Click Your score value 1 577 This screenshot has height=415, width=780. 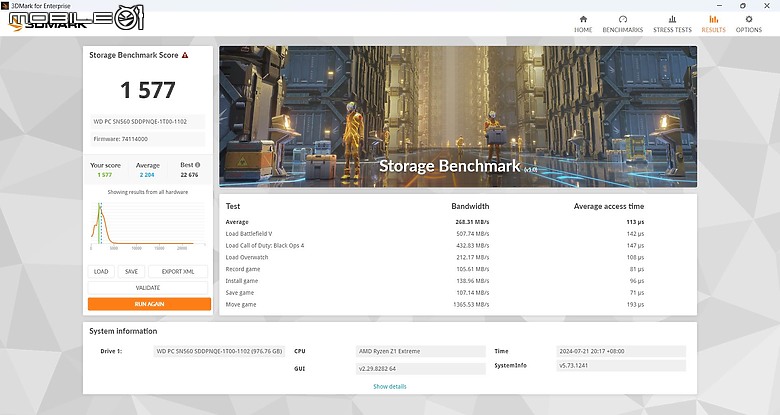pyautogui.click(x=105, y=175)
